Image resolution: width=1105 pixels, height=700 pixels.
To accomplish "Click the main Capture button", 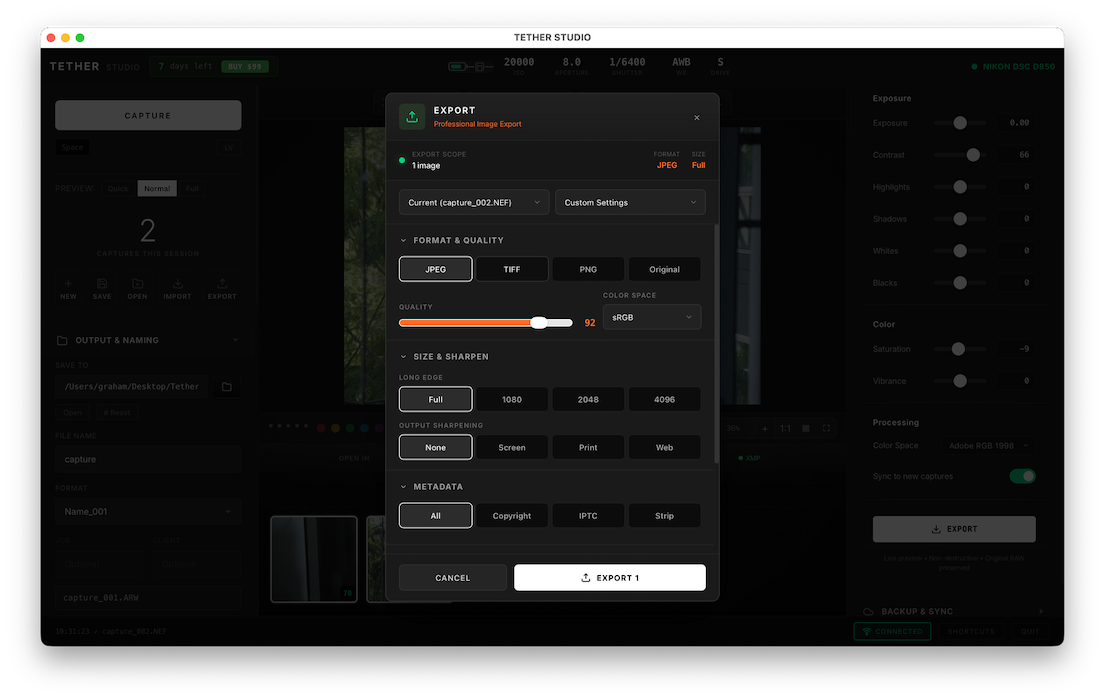I will (x=148, y=115).
